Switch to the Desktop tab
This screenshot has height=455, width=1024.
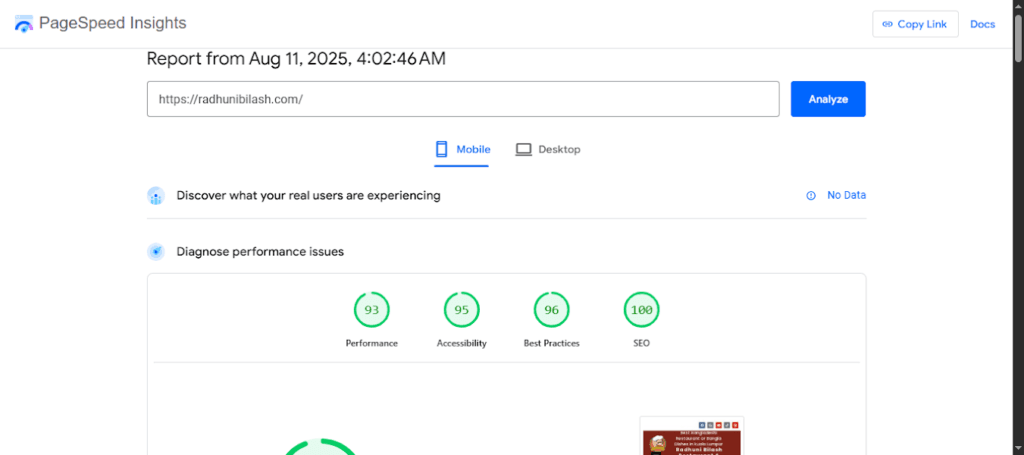[547, 149]
